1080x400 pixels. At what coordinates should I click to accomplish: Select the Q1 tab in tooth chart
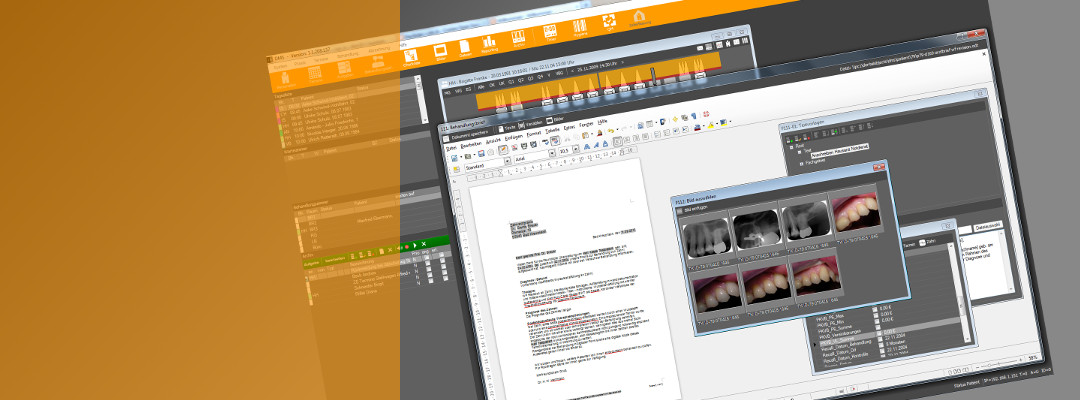coord(510,80)
